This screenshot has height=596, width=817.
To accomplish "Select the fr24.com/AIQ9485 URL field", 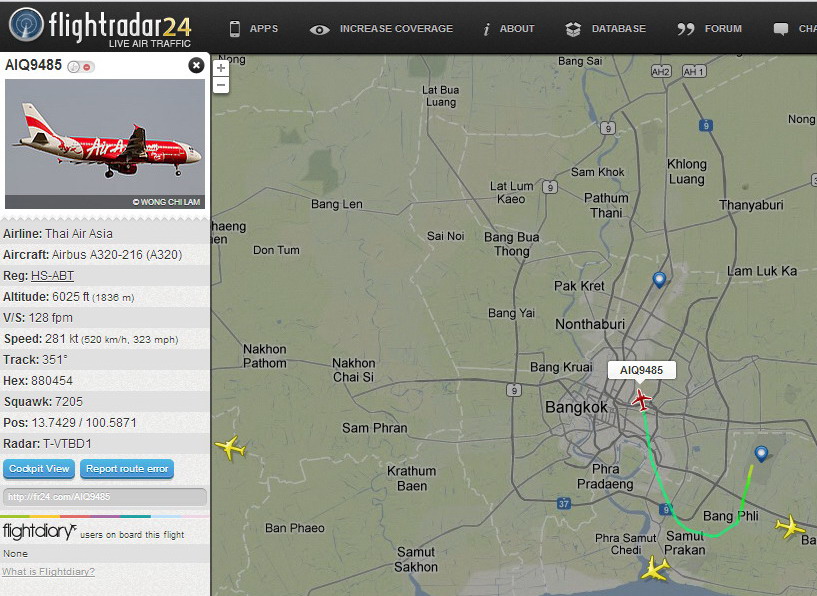I will point(105,496).
